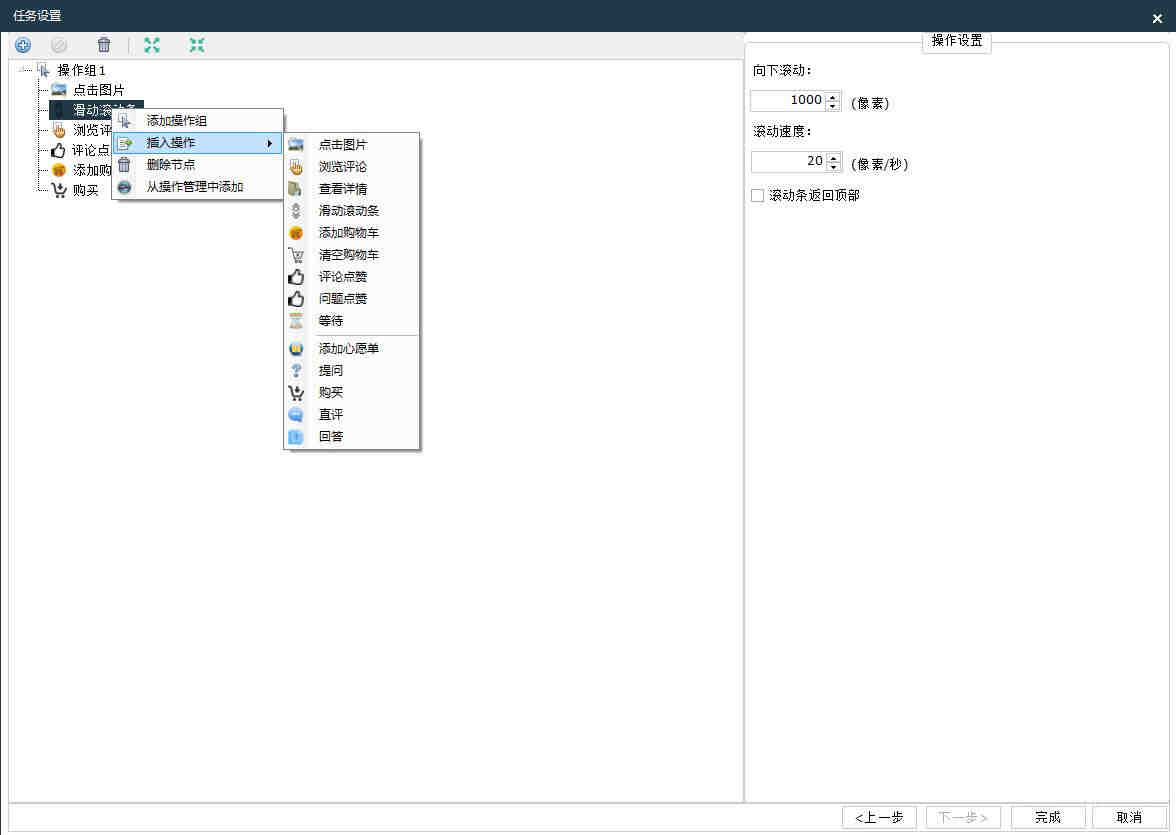Increase 滚动速度 with the up arrow

(x=833, y=158)
